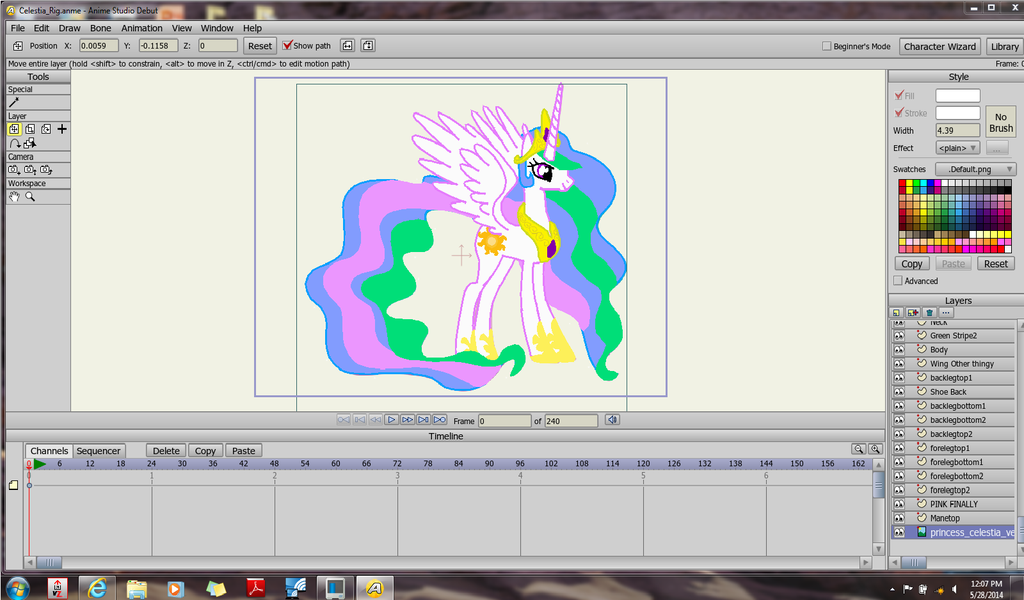Click the Play button

(x=391, y=420)
